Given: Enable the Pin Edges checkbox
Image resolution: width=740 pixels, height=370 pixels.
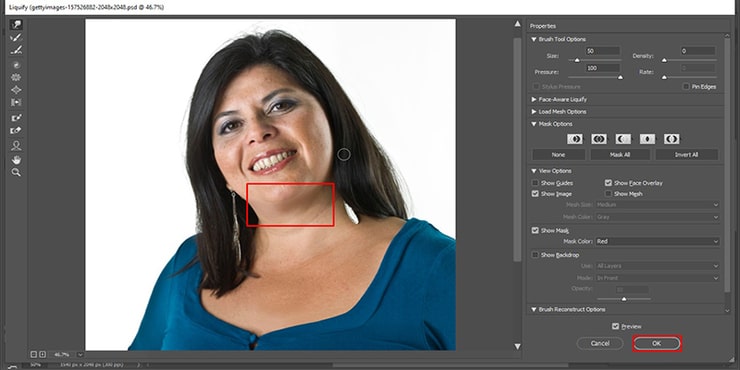Looking at the screenshot, I should (x=686, y=86).
